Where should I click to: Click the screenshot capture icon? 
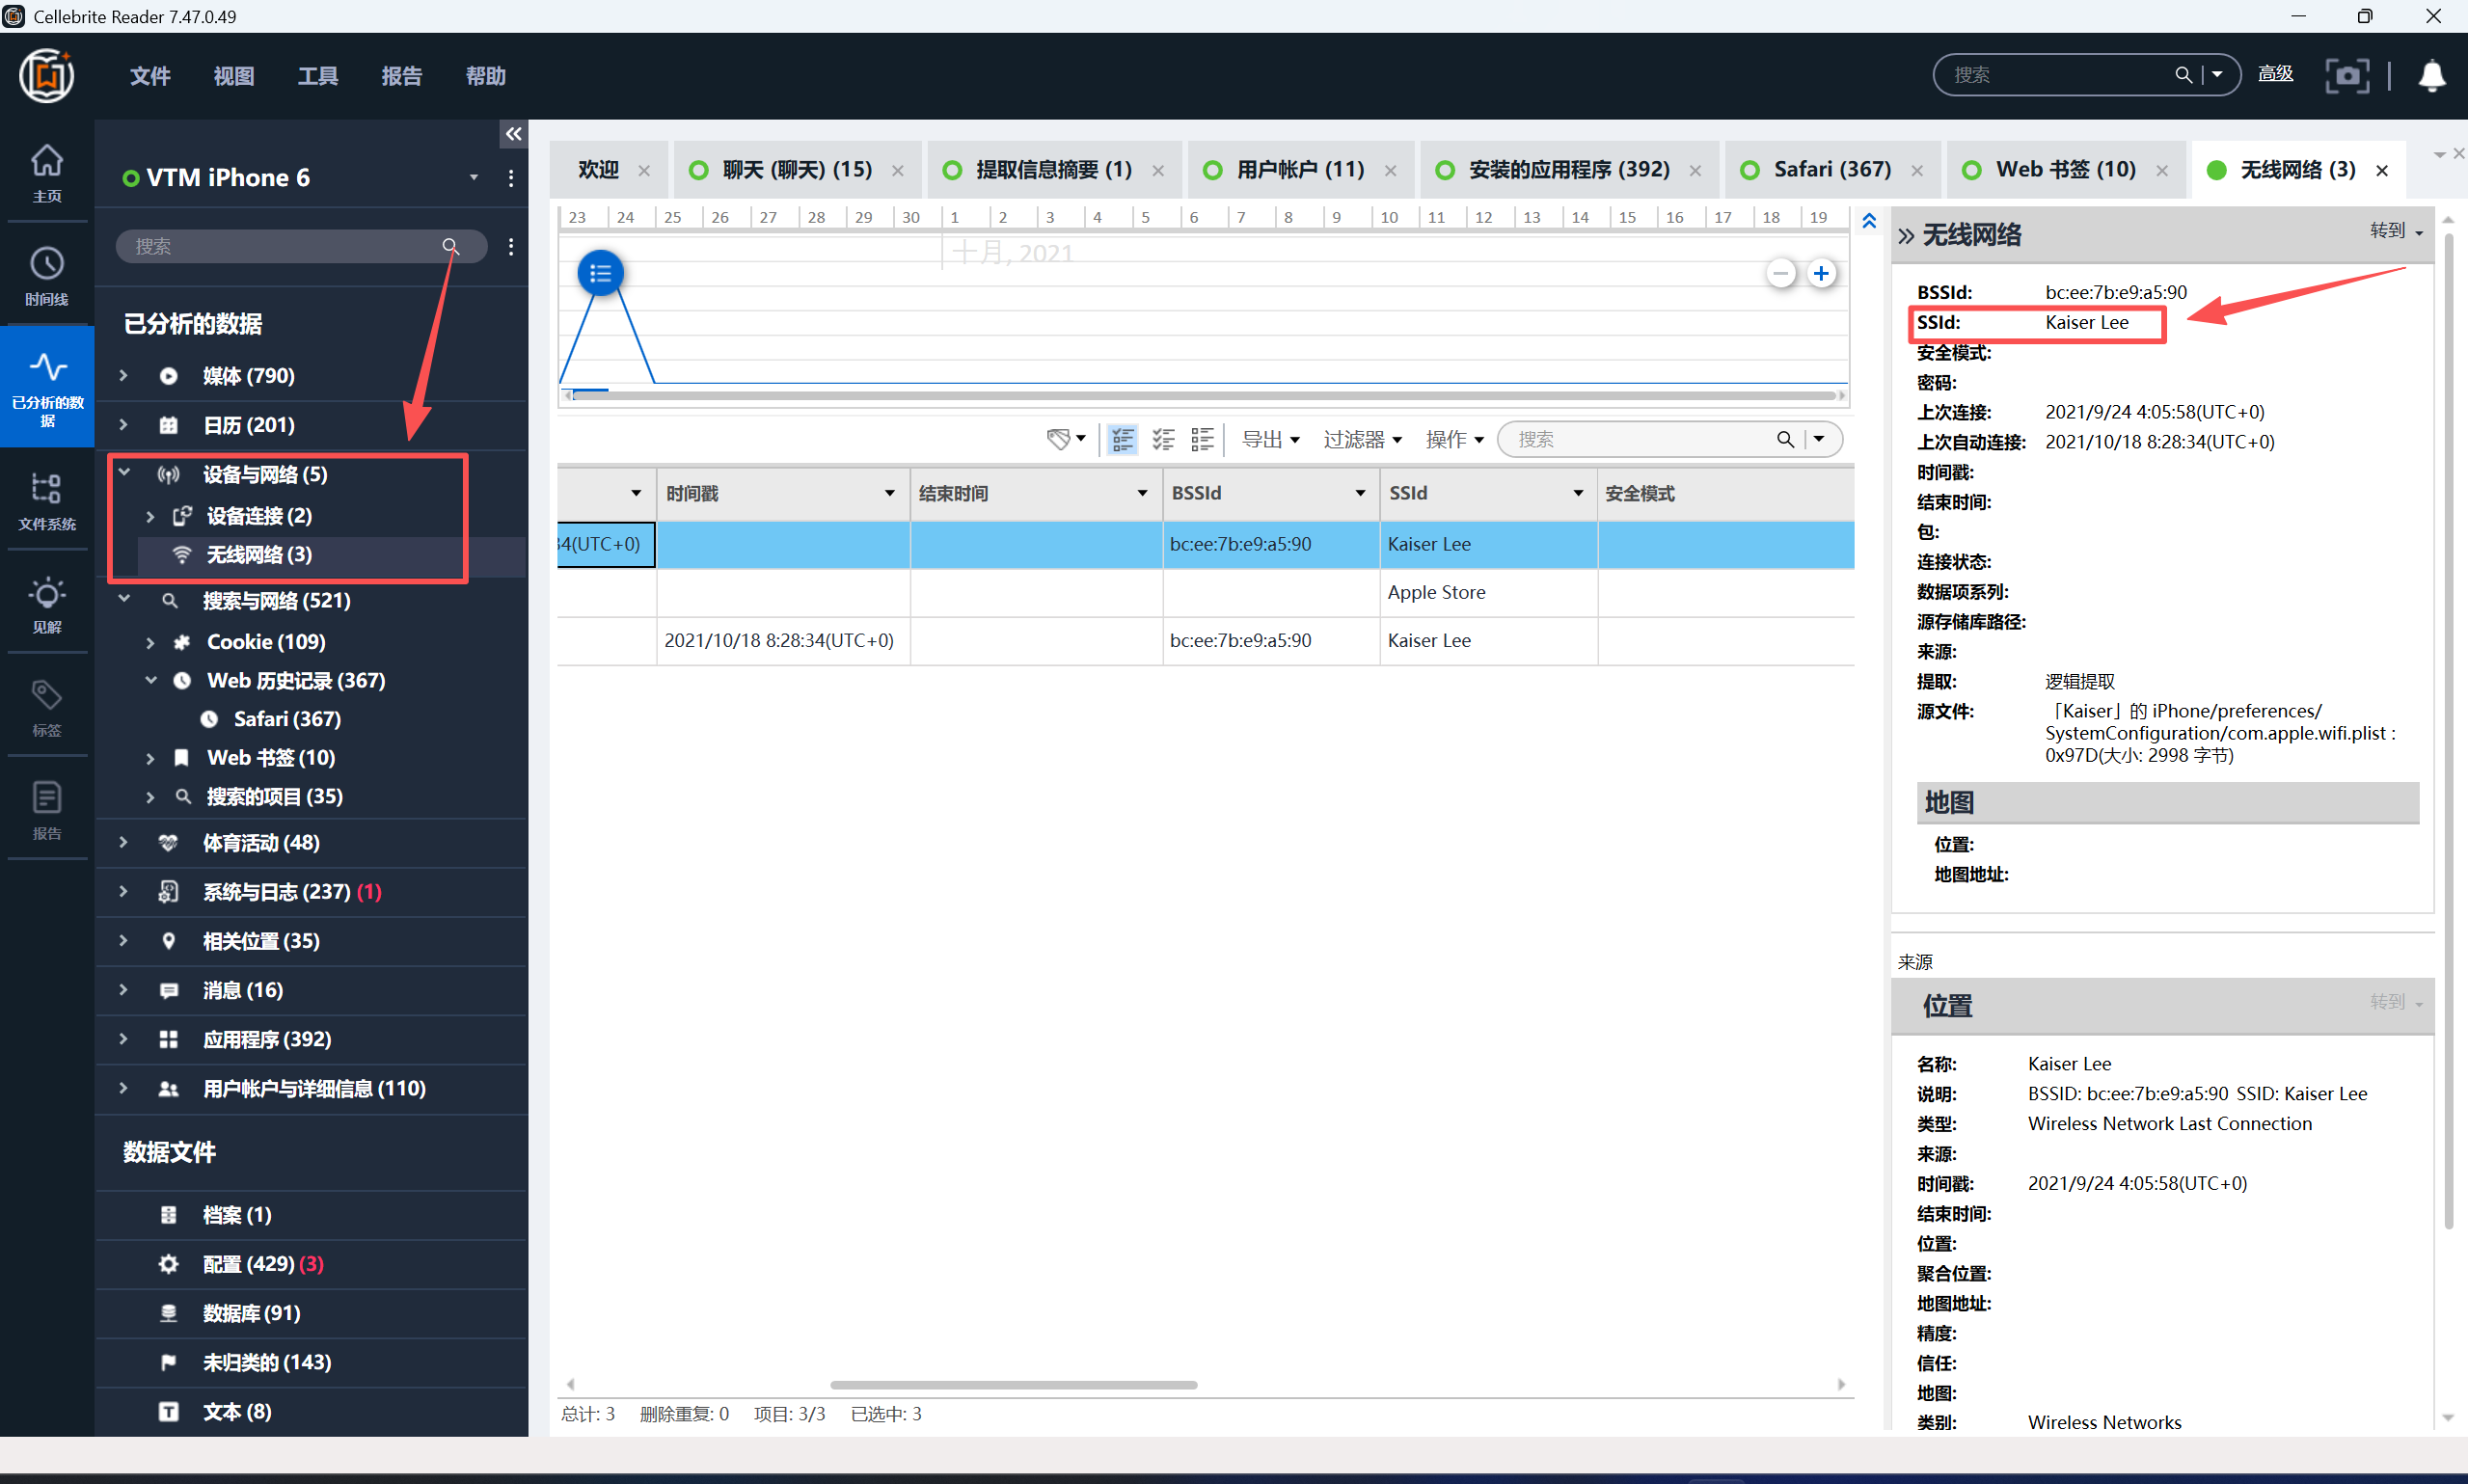[x=2346, y=75]
